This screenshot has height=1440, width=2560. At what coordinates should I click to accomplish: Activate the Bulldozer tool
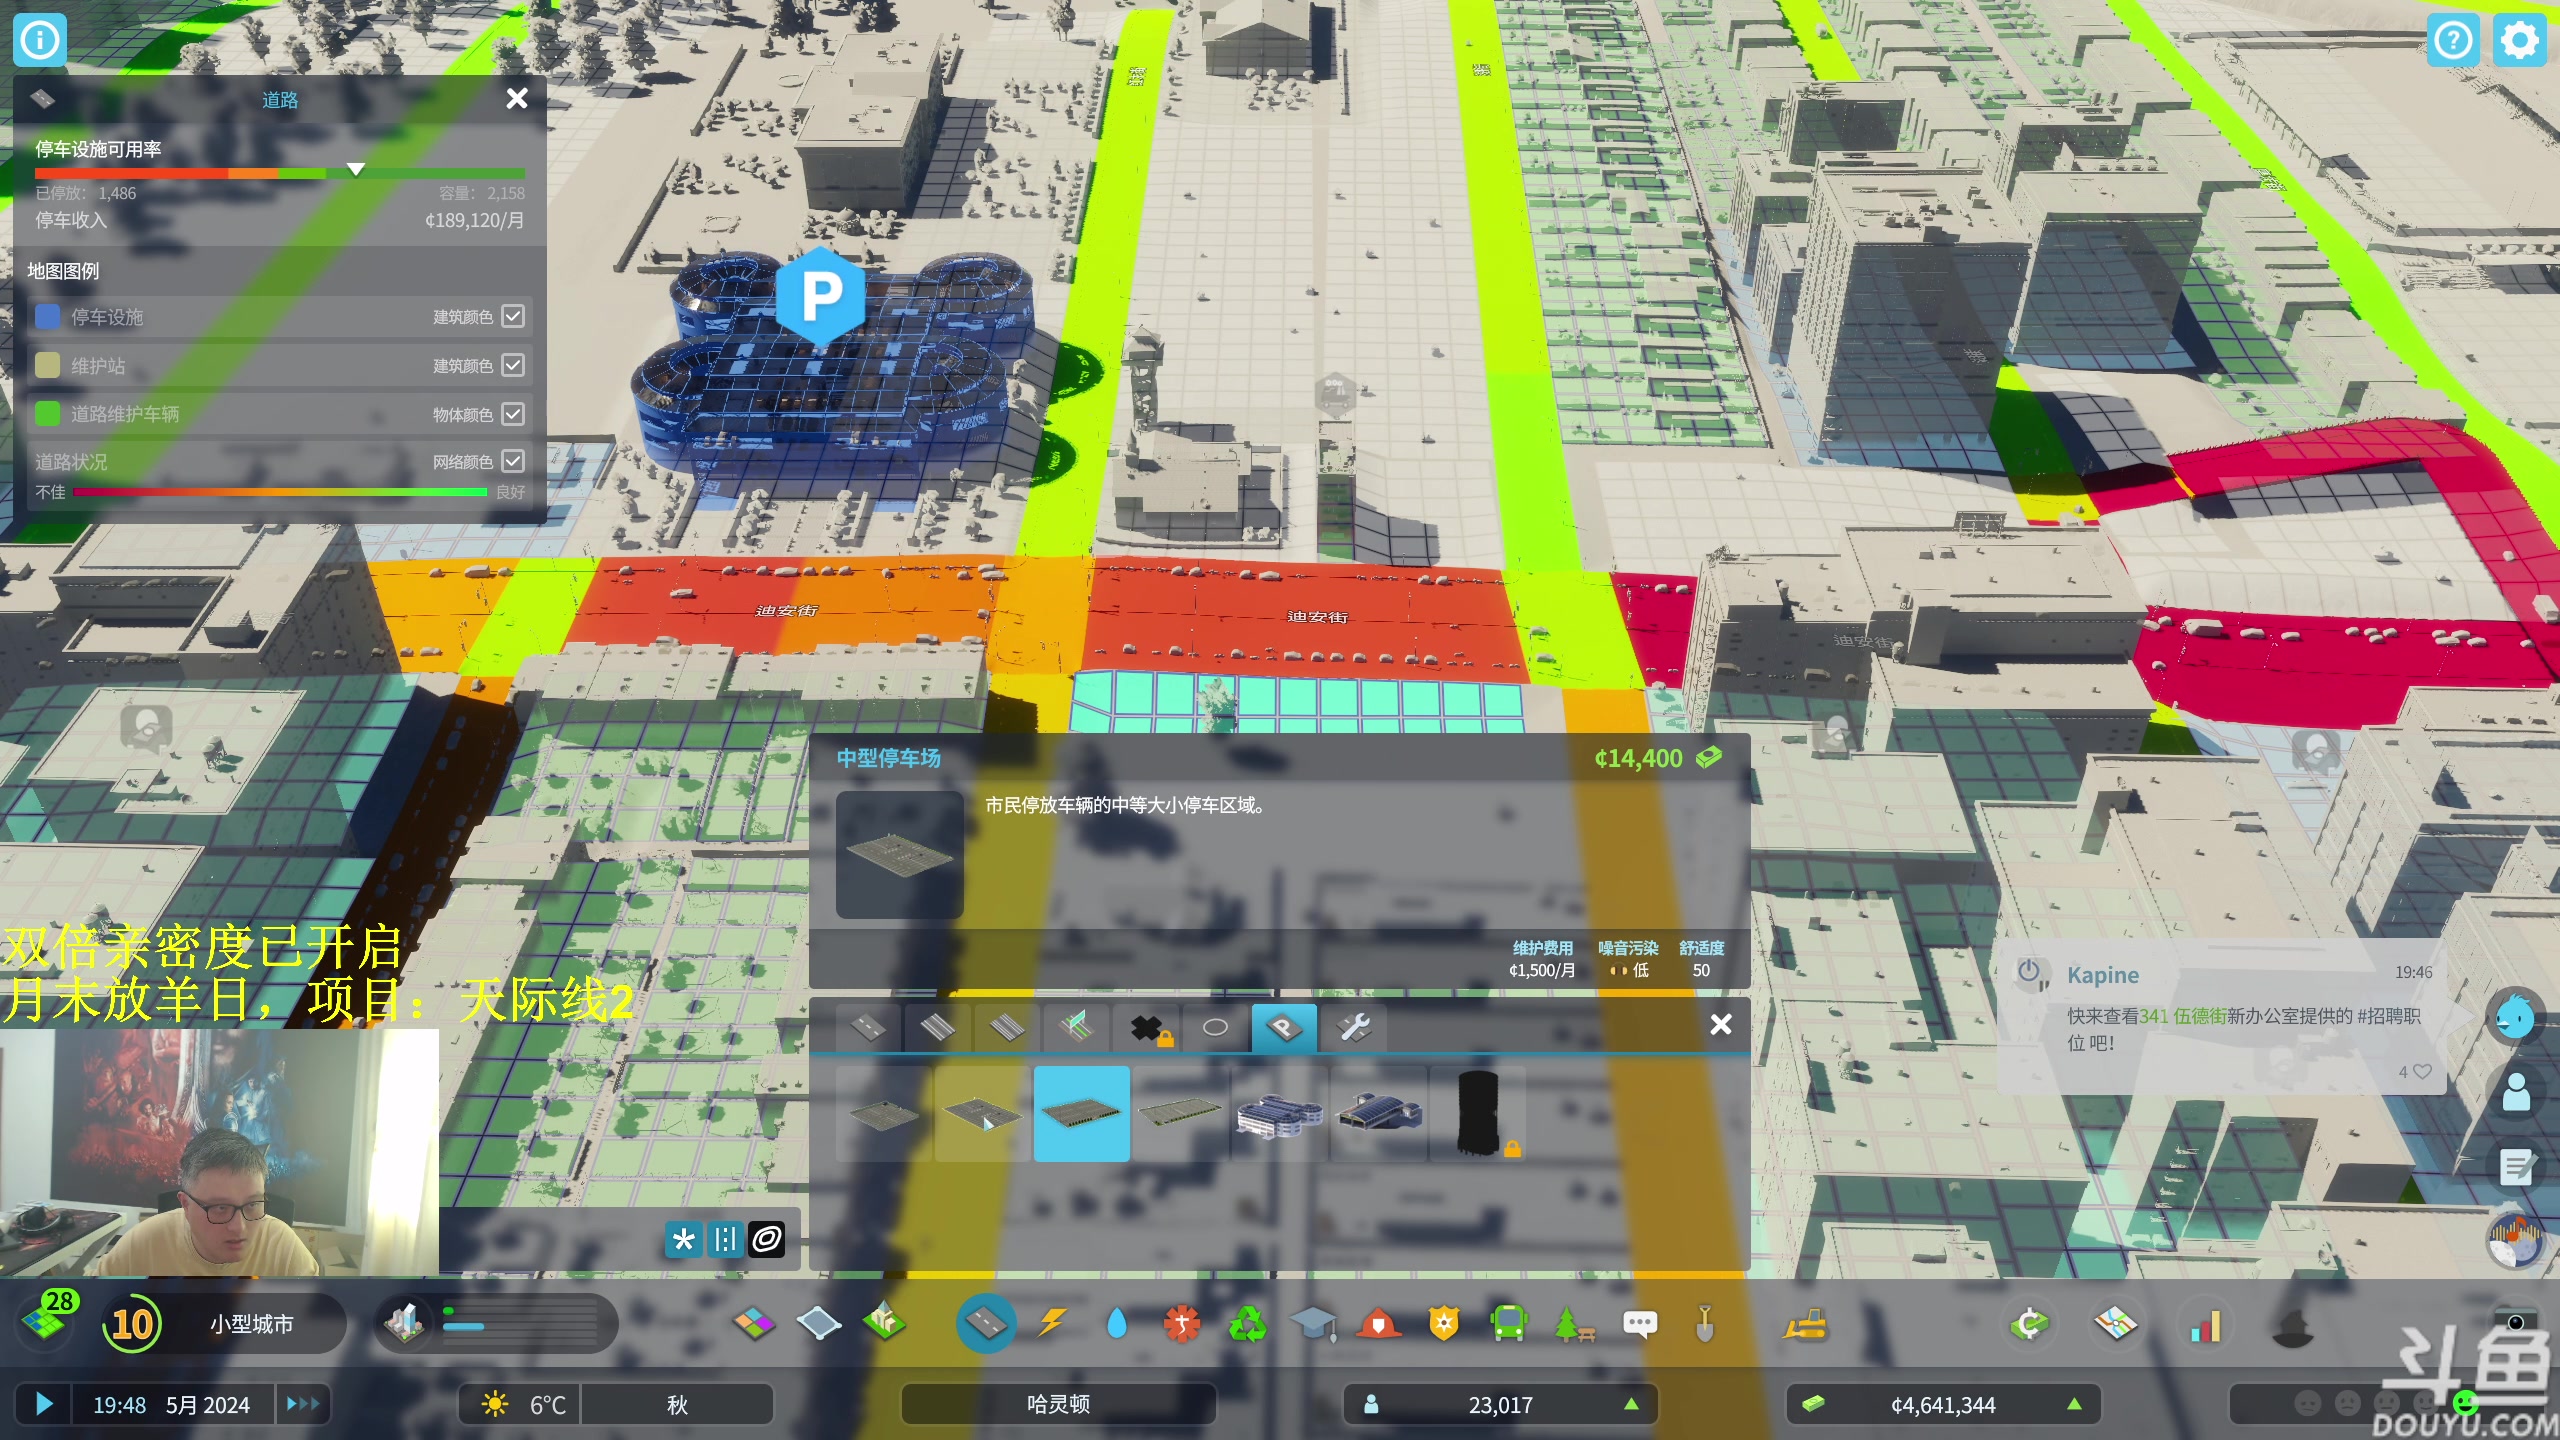[x=1805, y=1324]
